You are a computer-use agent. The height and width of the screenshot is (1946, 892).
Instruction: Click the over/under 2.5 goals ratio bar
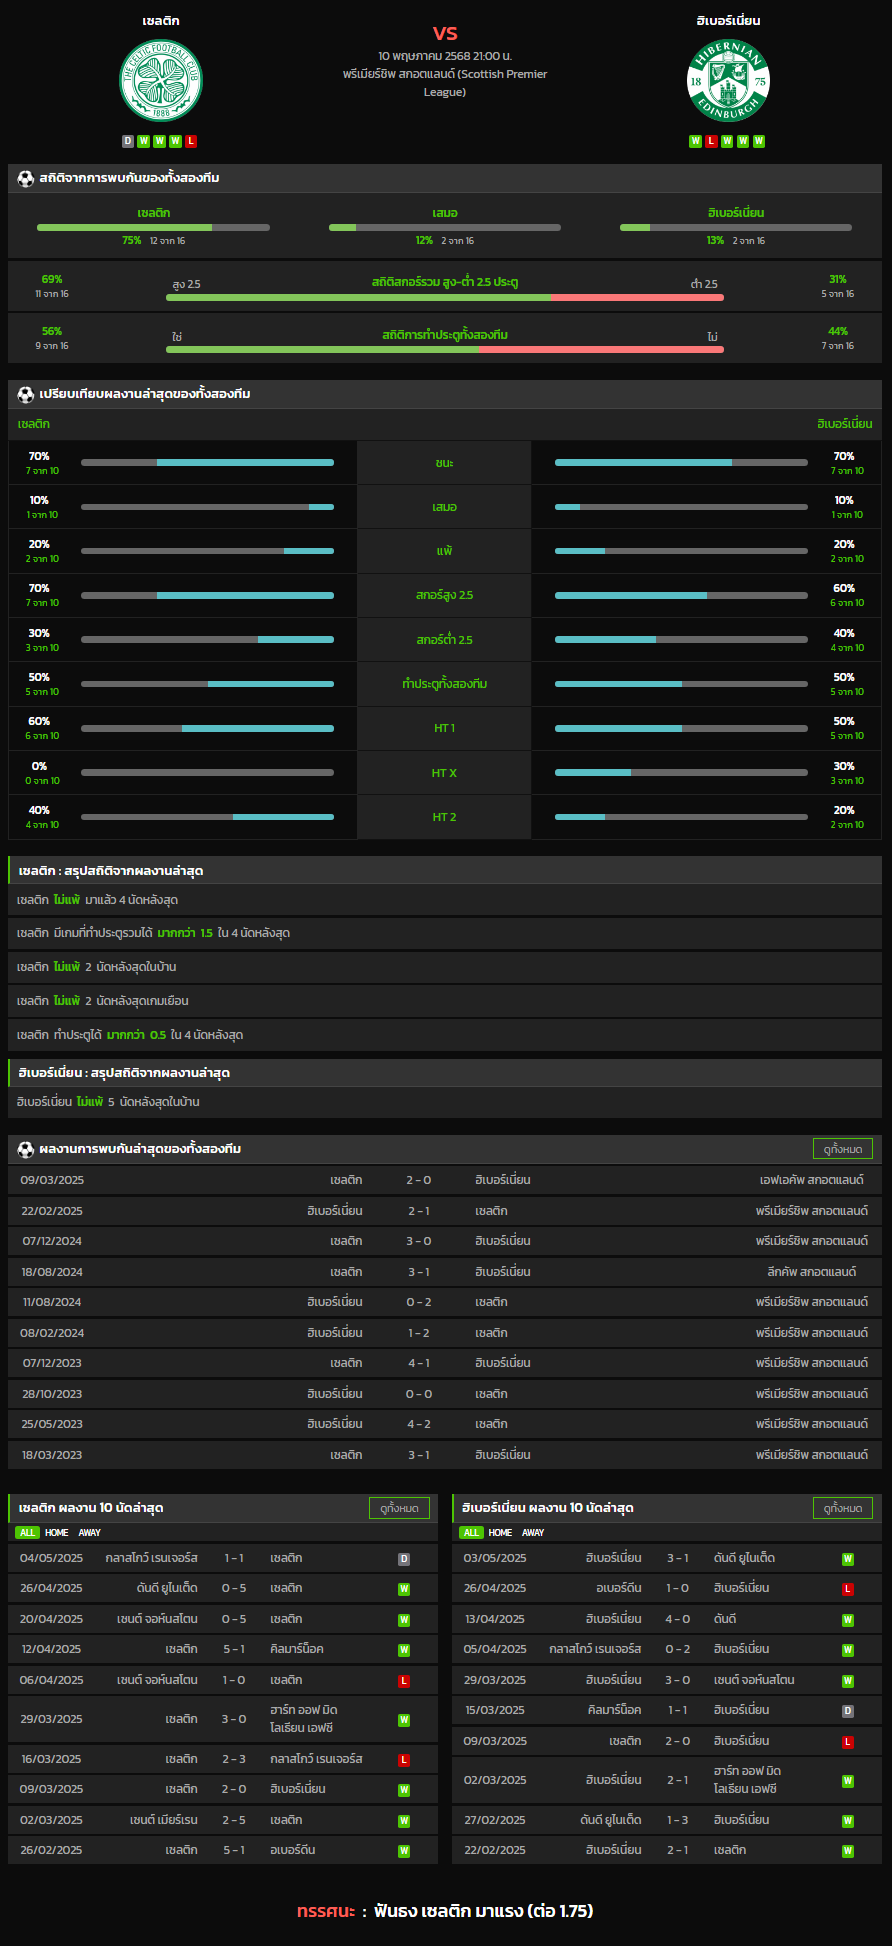pyautogui.click(x=445, y=297)
